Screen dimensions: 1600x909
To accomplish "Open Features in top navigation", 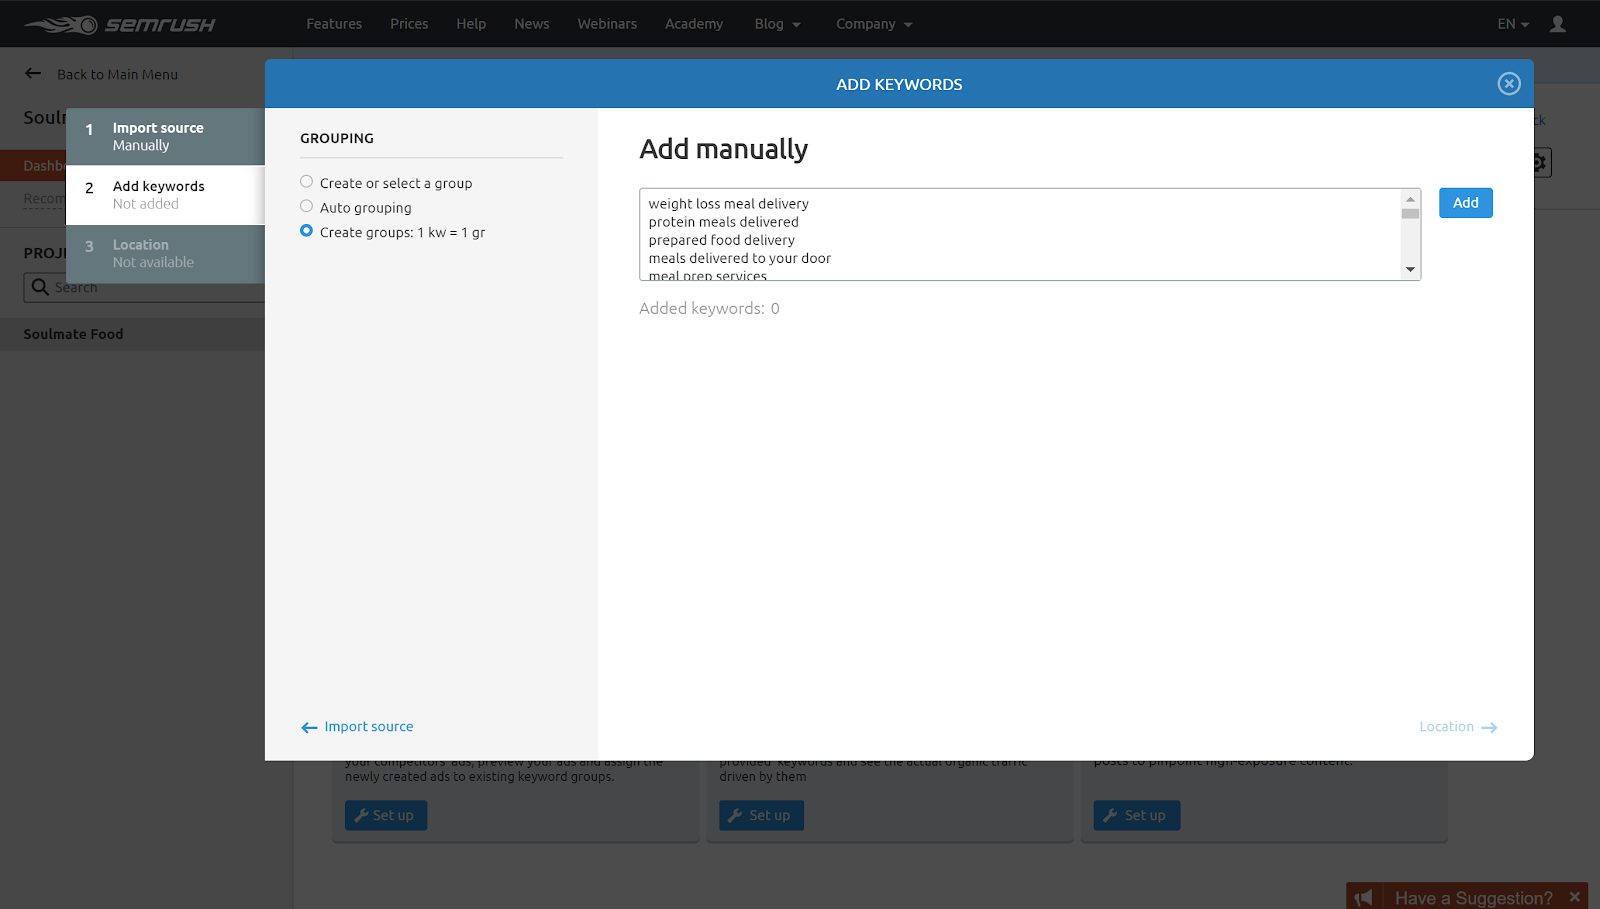I will [334, 24].
